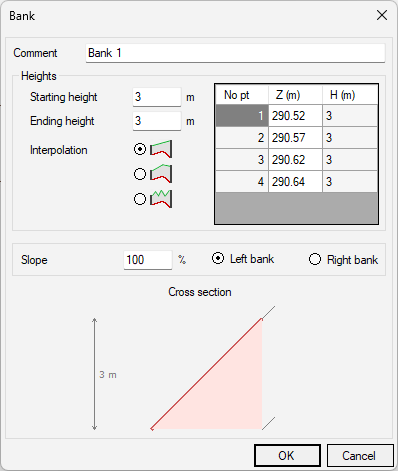Click the Ending height field
Screen dimensions: 398x471
157,121
